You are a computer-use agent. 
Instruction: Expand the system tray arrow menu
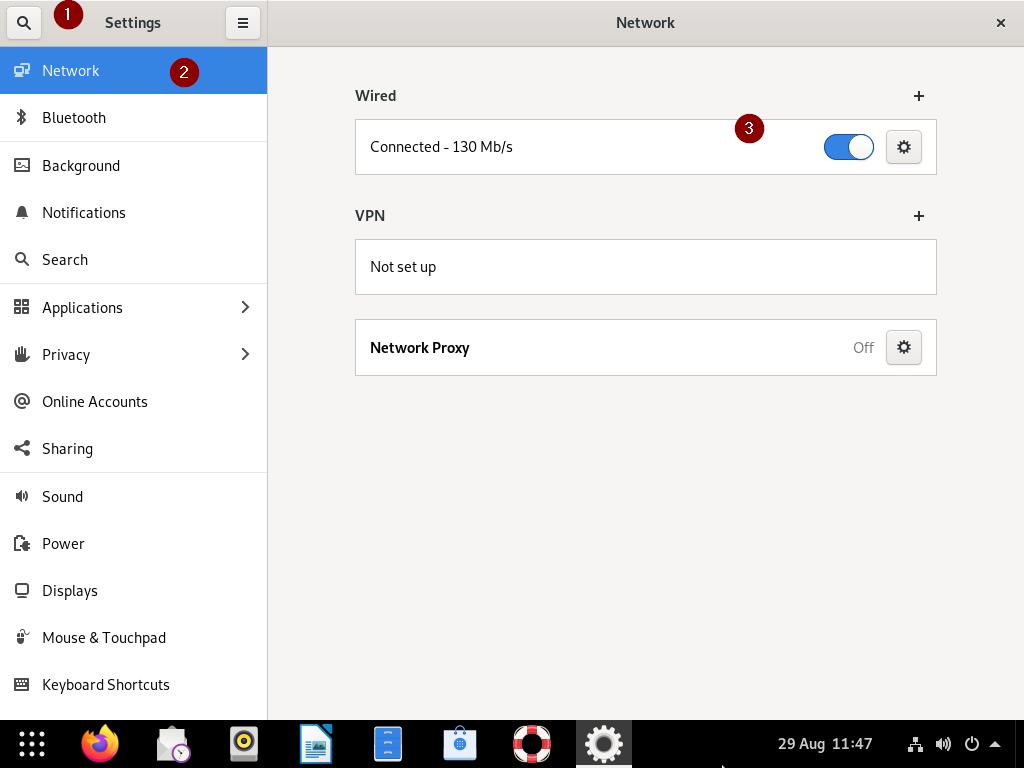click(x=995, y=744)
